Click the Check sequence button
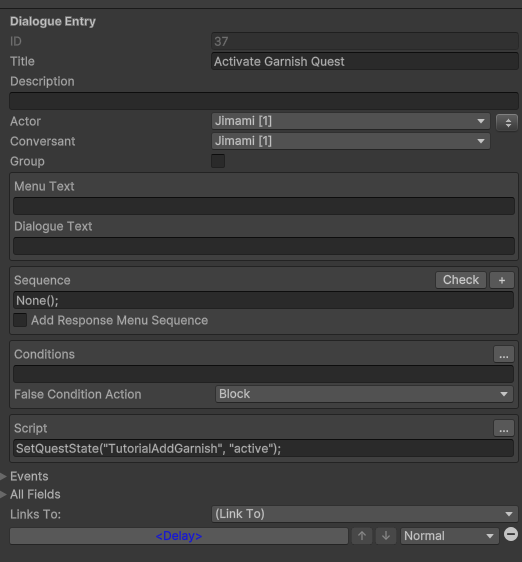 point(461,280)
